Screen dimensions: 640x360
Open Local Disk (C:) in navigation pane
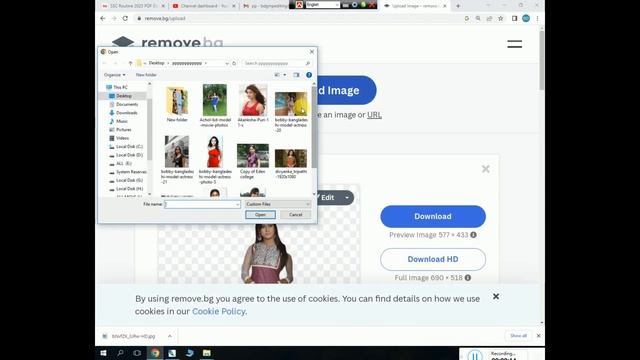click(x=129, y=147)
